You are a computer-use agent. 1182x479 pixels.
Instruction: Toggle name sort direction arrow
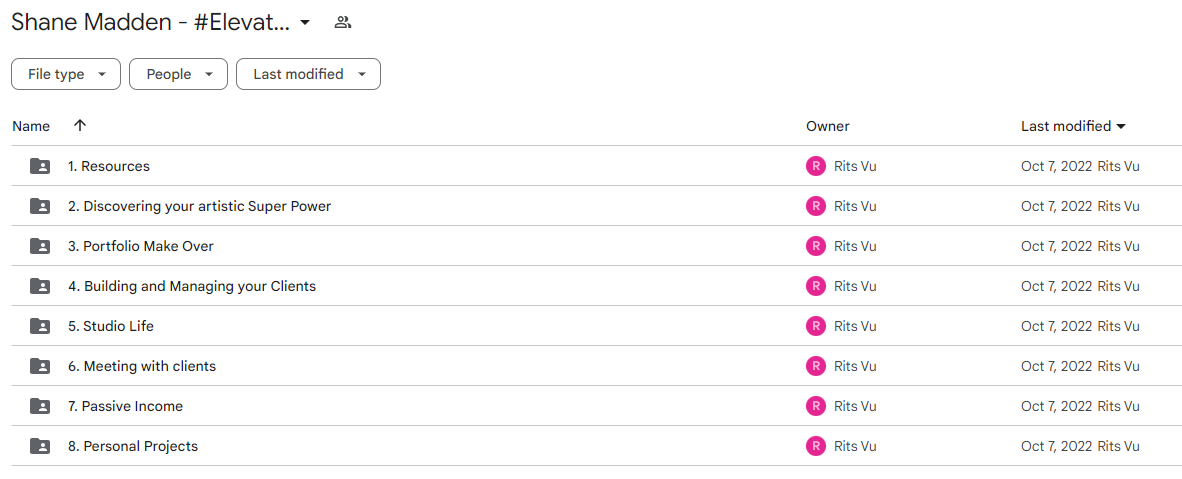click(80, 126)
